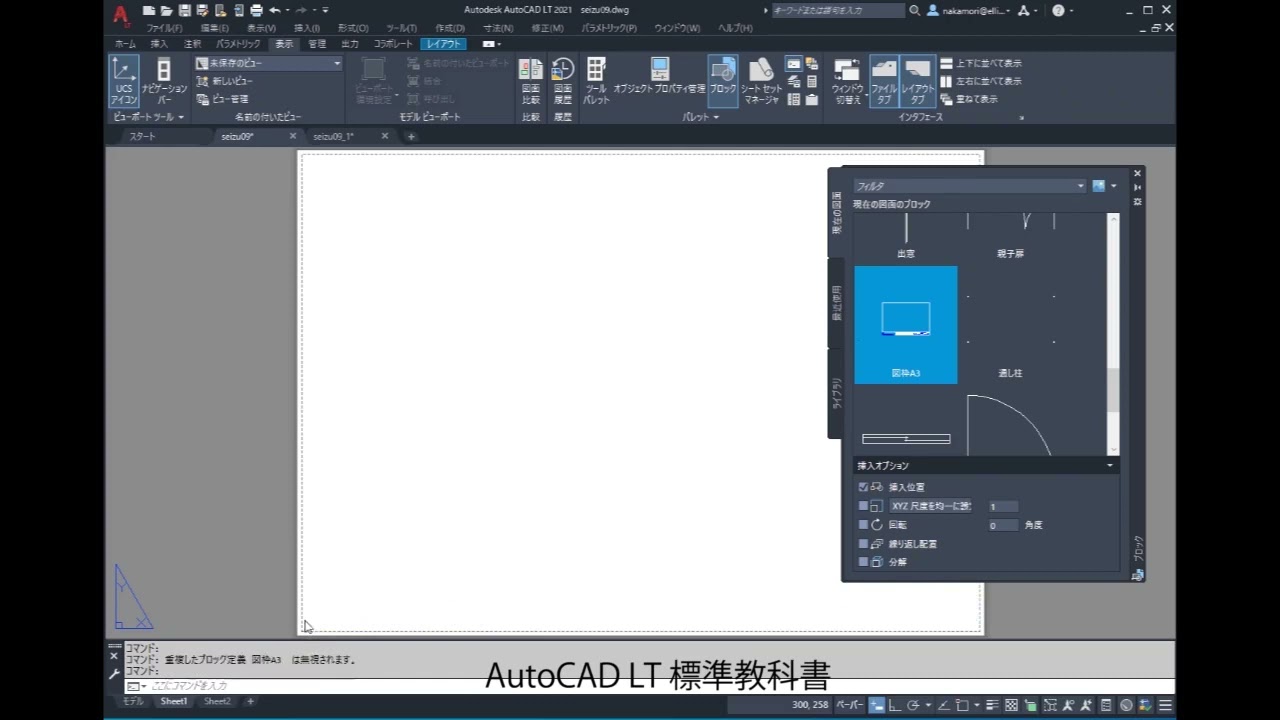Open the ファイル(F) menu
The image size is (1280, 720).
164,28
